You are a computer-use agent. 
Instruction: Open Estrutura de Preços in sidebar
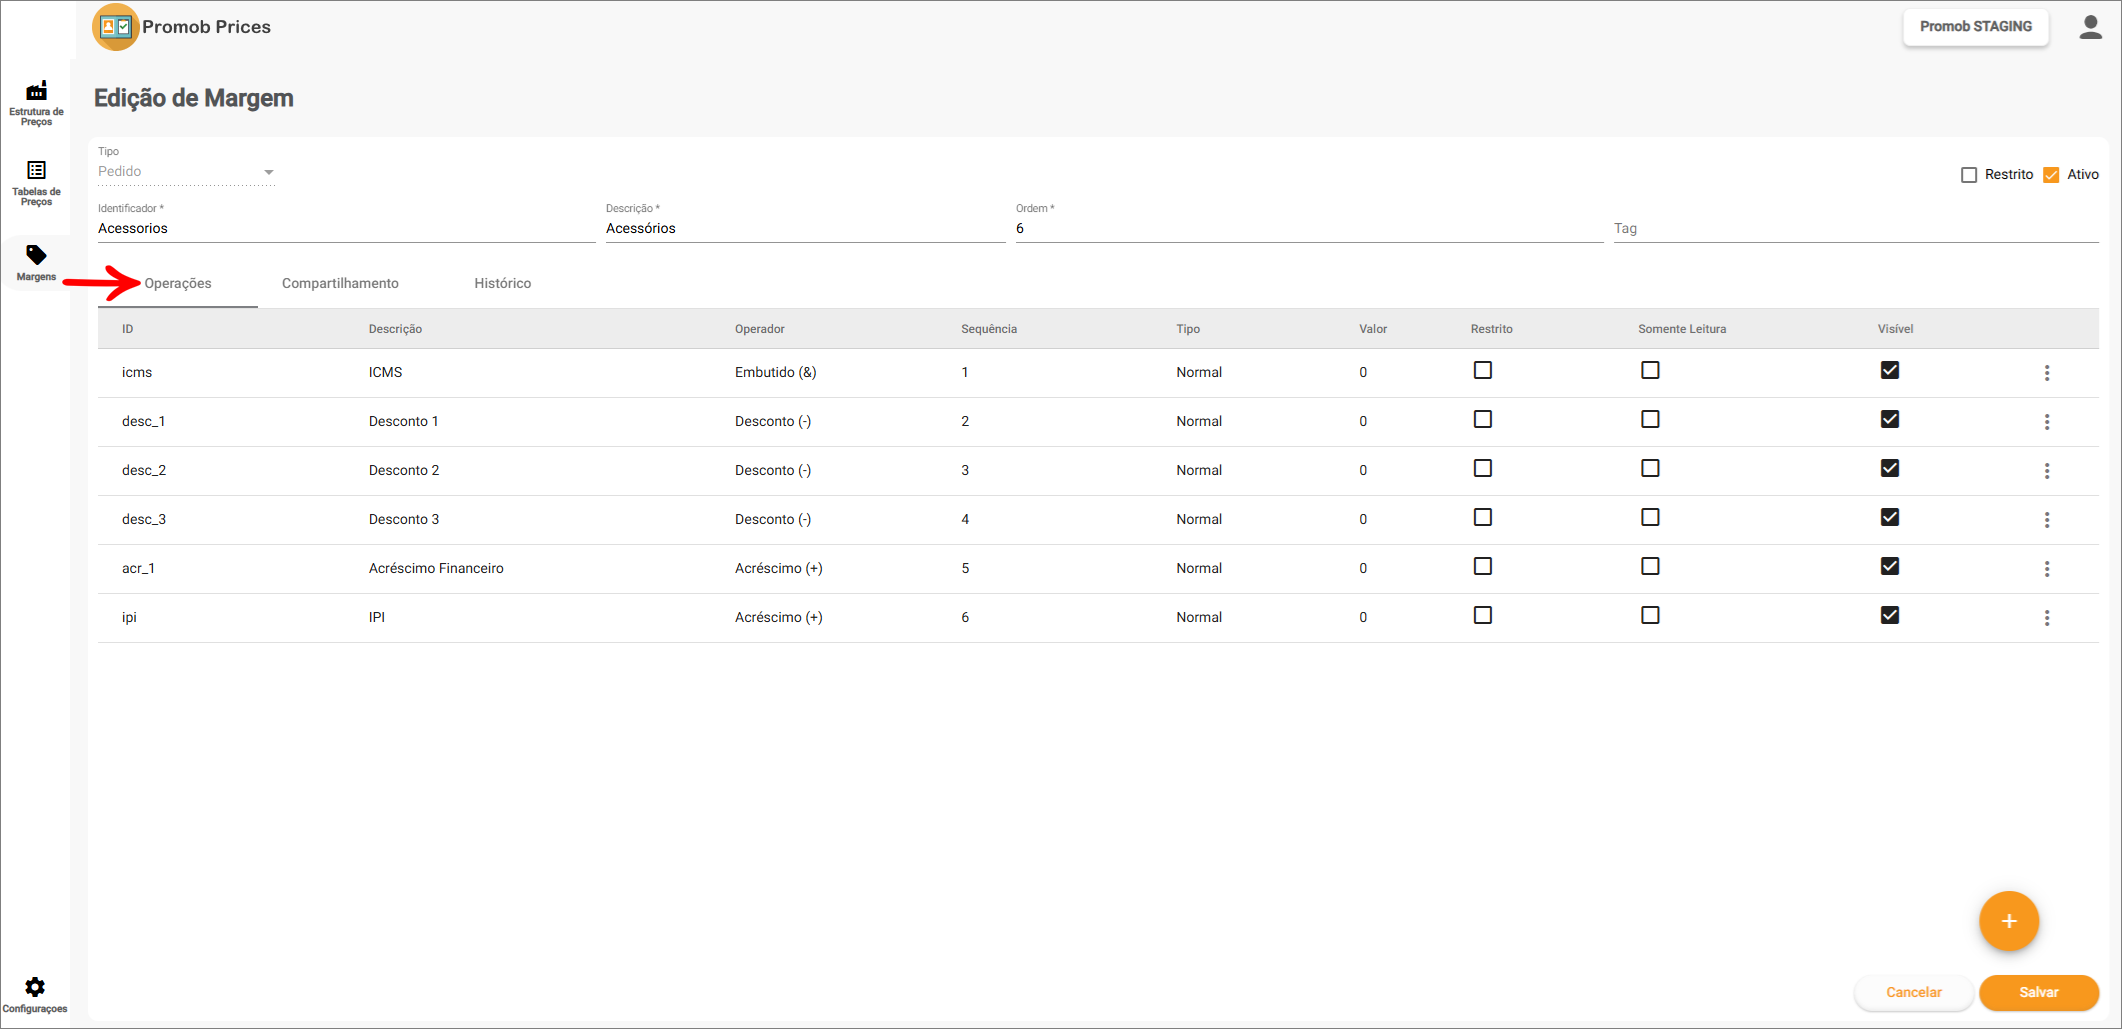click(x=36, y=102)
